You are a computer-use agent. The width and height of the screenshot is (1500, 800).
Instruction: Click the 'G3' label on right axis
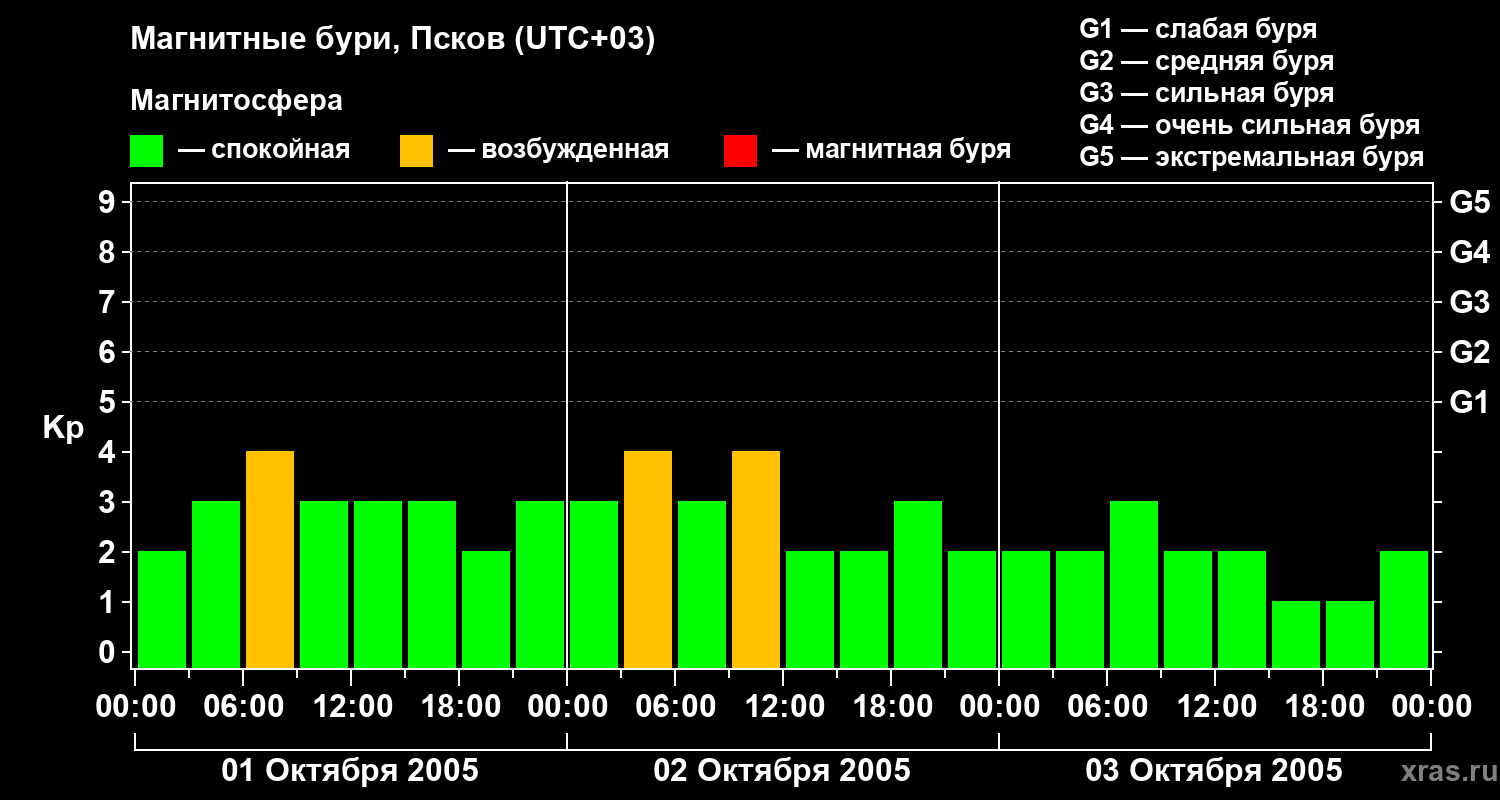pyautogui.click(x=1470, y=302)
